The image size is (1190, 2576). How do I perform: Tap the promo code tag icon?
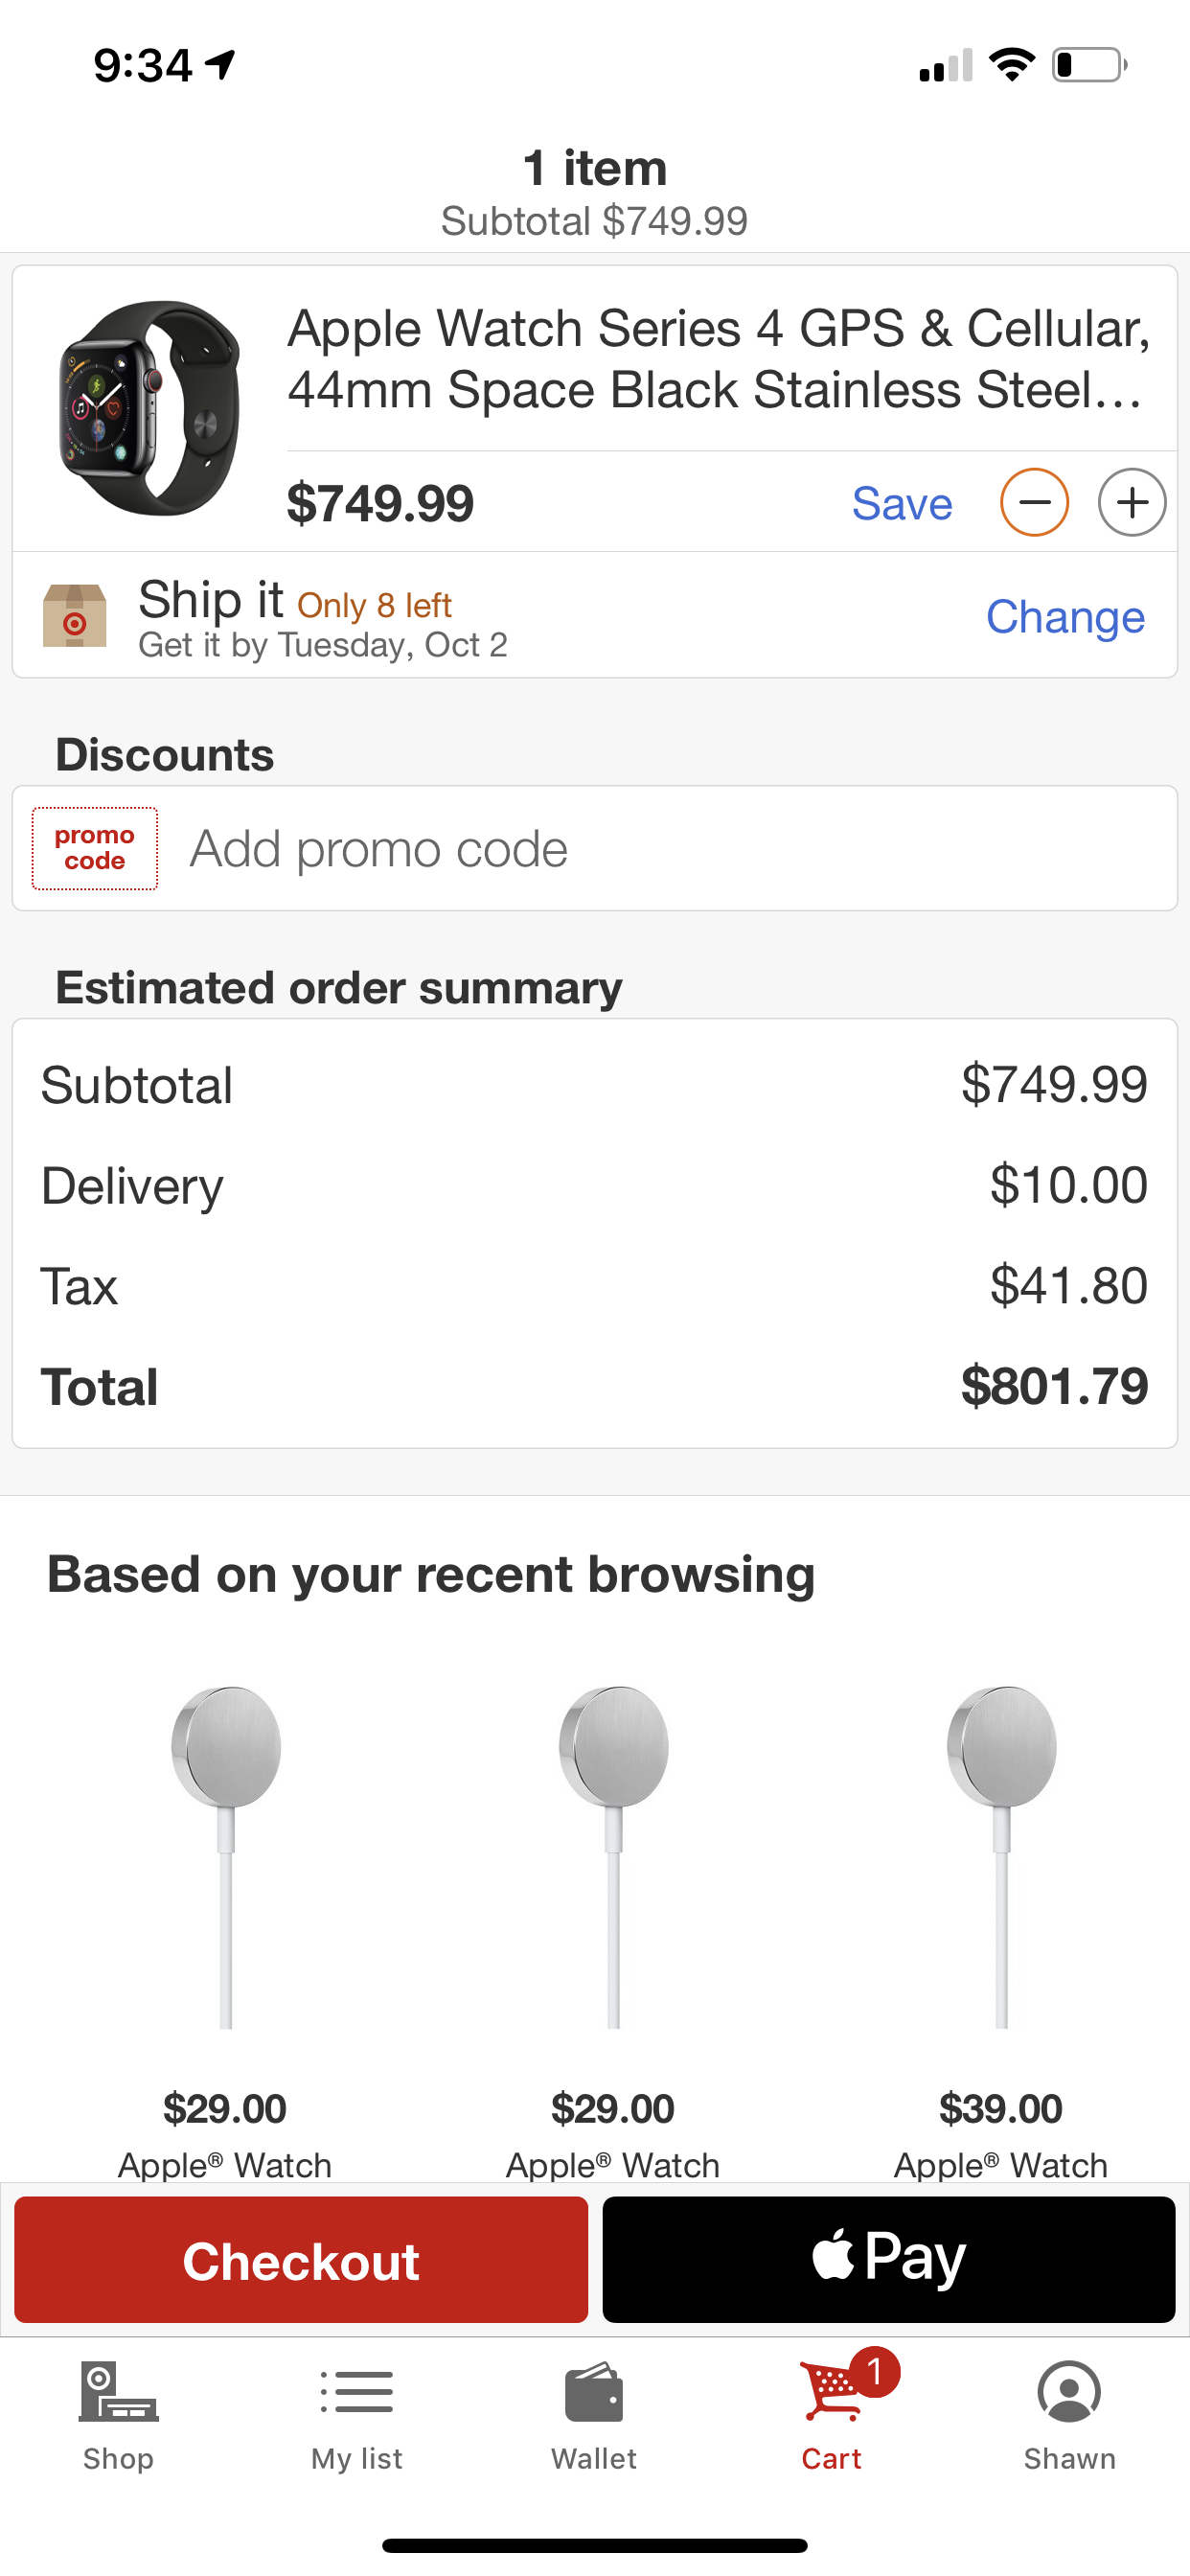[95, 848]
